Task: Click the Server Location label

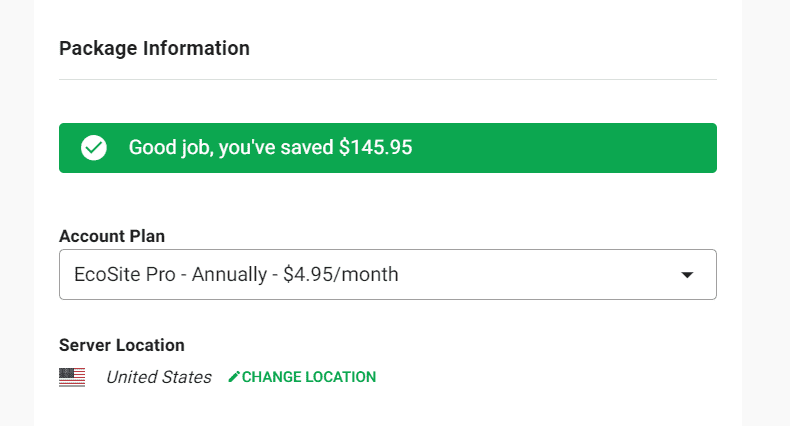Action: pos(121,345)
